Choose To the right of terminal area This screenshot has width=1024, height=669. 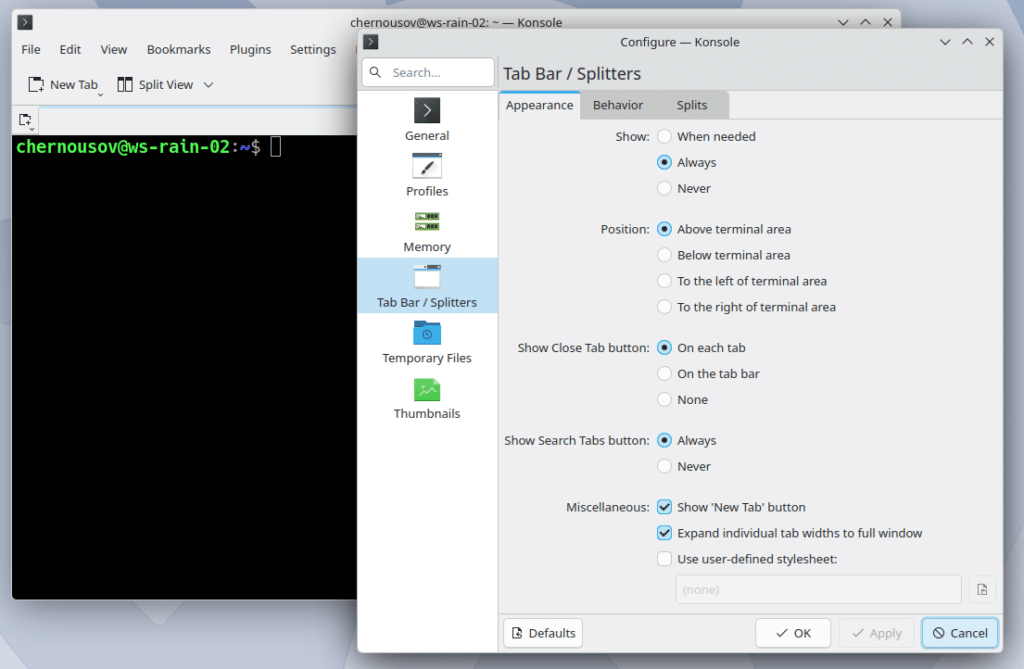tap(746, 308)
